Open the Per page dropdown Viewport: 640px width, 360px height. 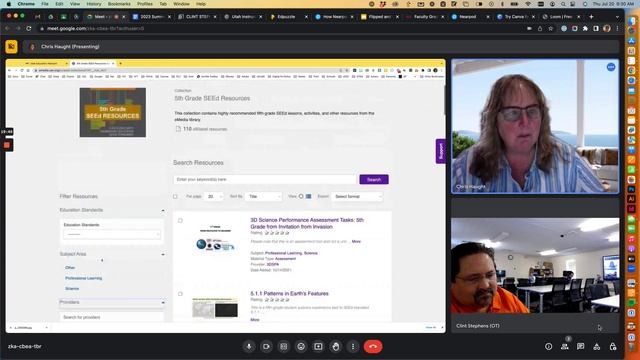click(214, 196)
